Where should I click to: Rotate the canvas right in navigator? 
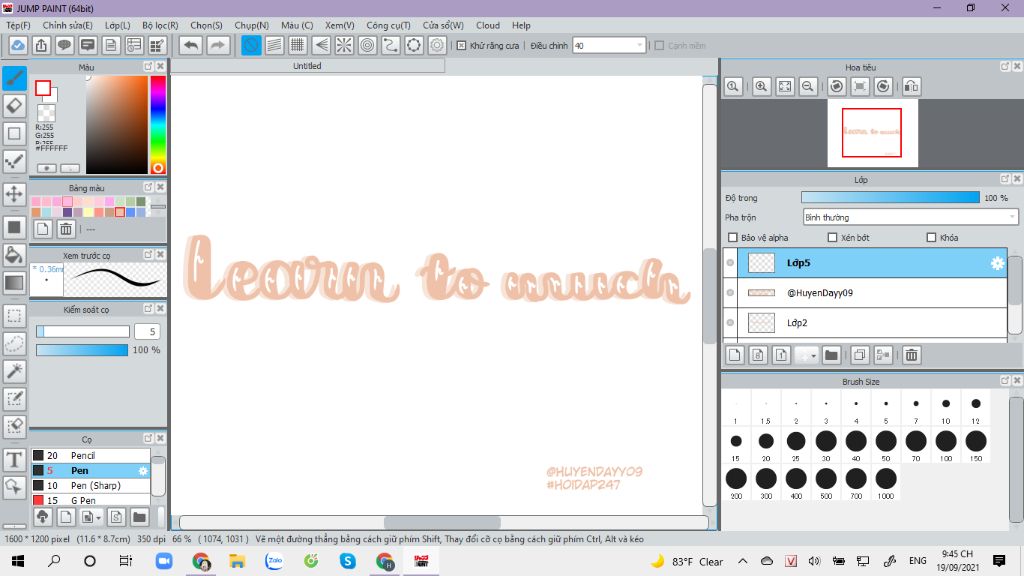click(883, 86)
